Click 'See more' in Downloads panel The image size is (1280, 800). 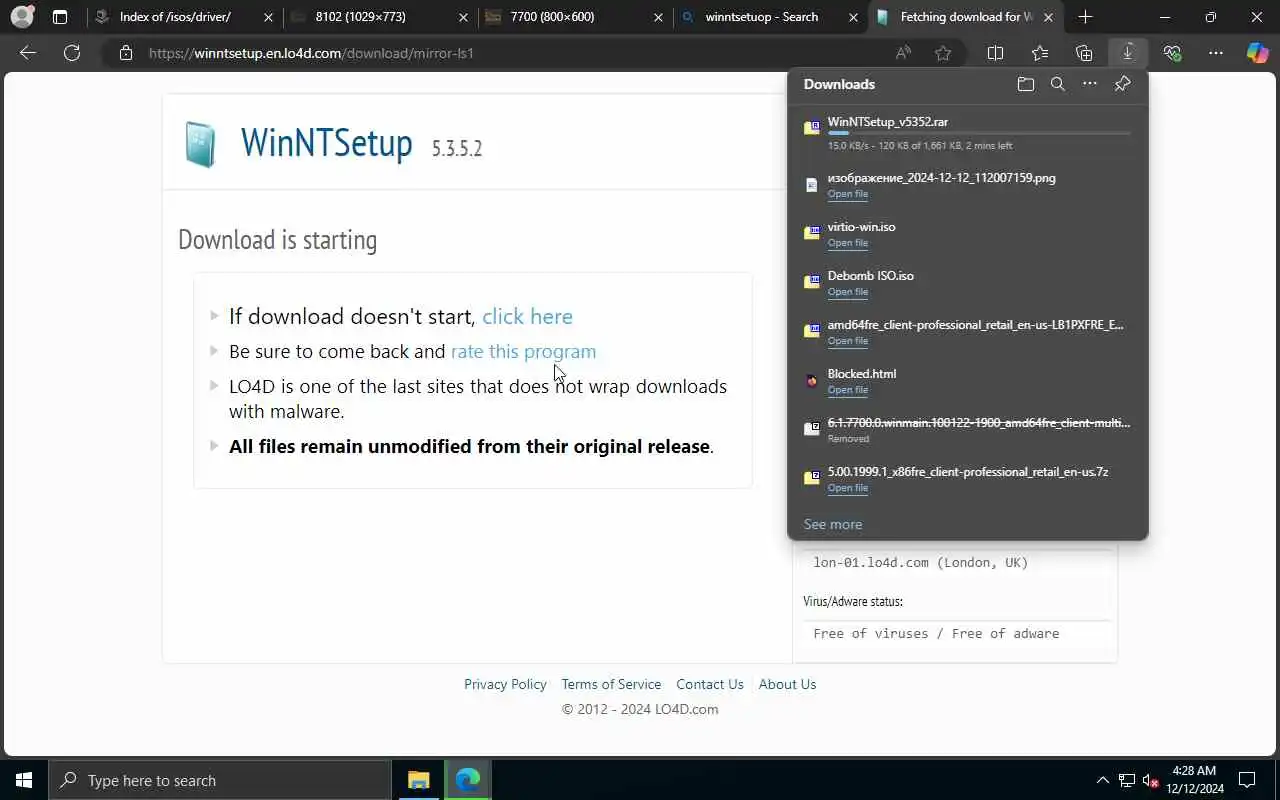point(832,524)
